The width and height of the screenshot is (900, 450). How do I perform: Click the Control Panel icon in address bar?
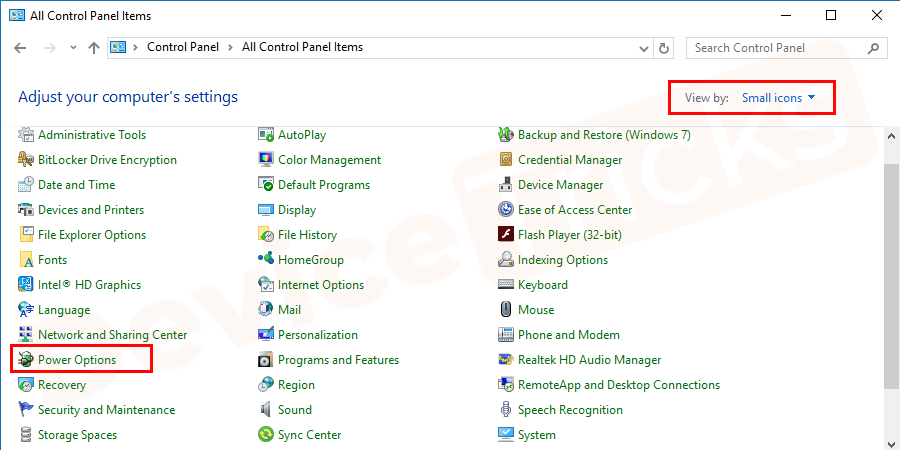click(x=118, y=48)
